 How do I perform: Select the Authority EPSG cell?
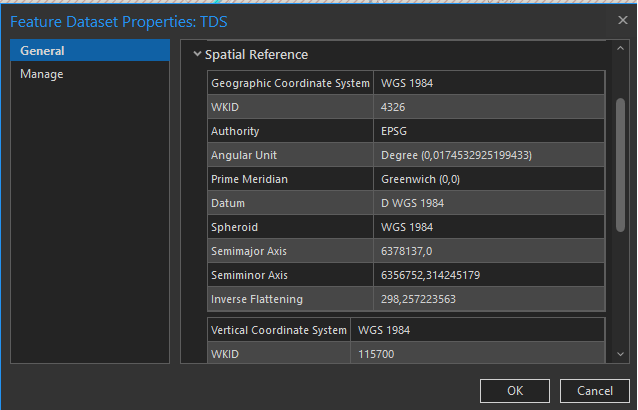tap(394, 131)
